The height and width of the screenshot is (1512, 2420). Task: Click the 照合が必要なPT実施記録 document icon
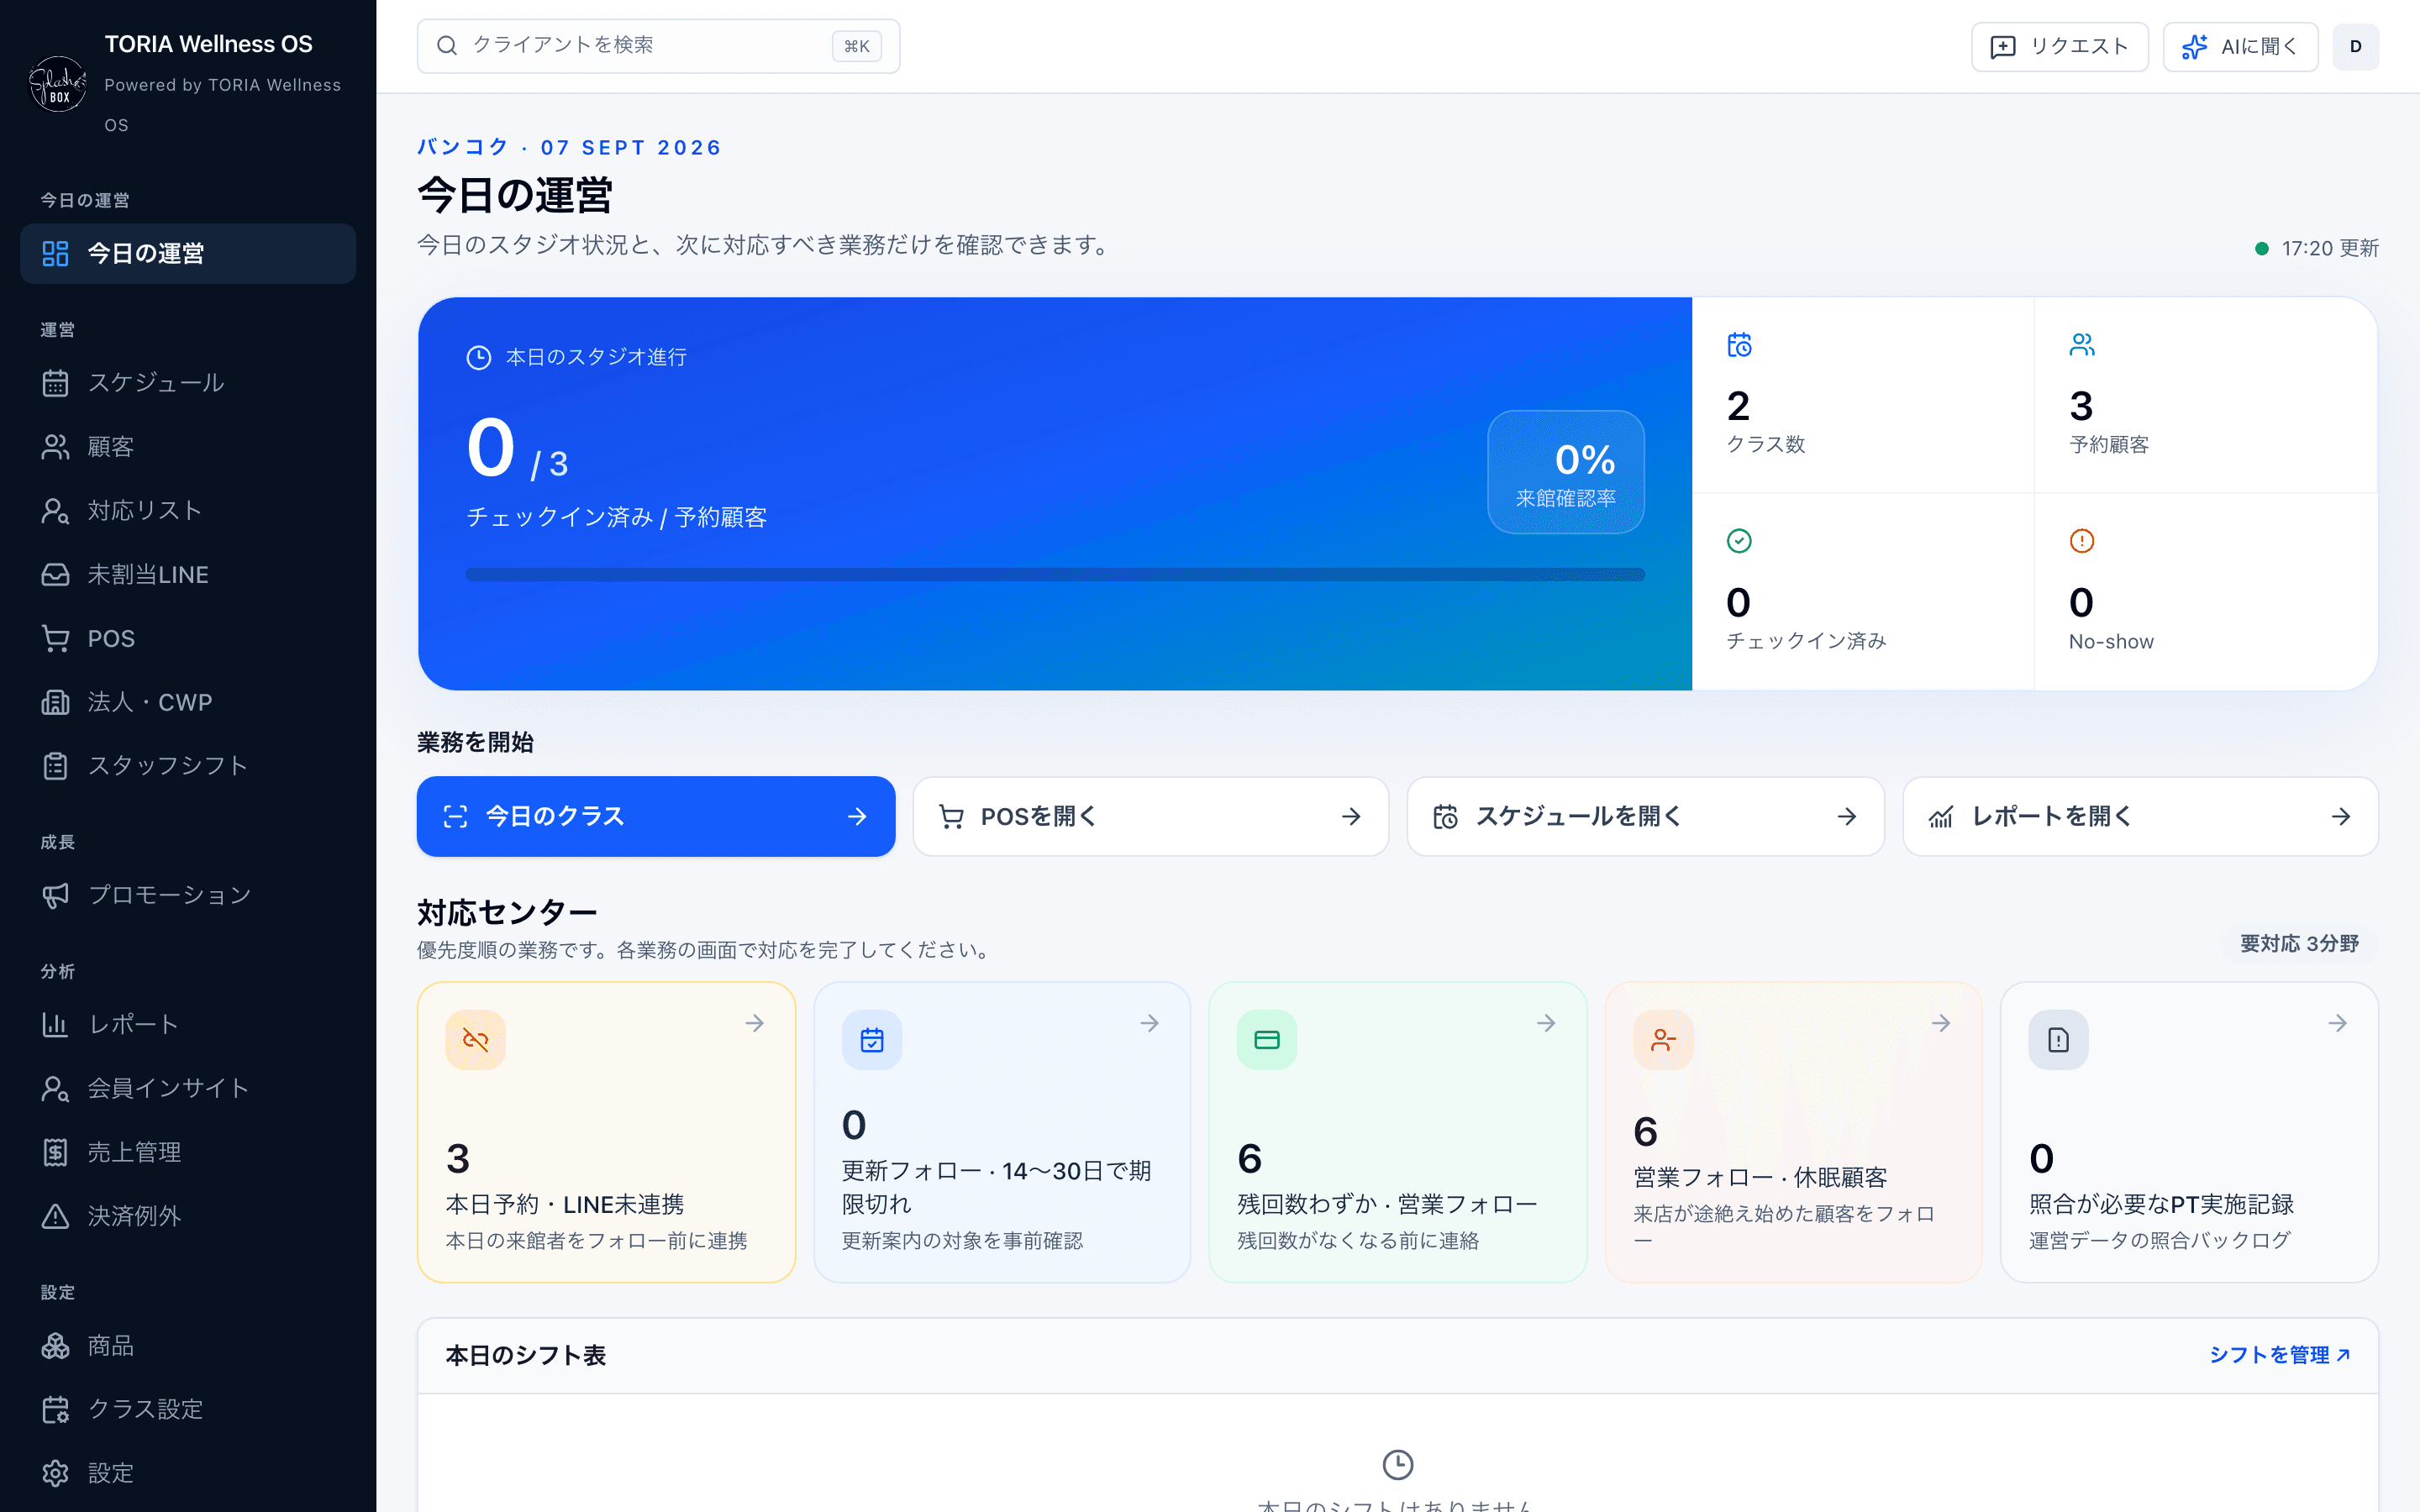(2058, 1040)
